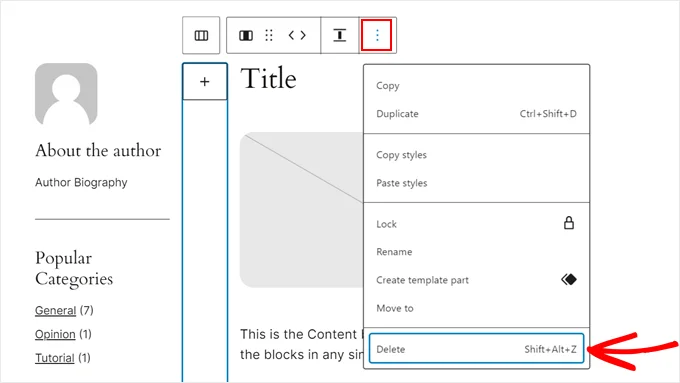The image size is (680, 383).
Task: Open the General category link
Action: 56,311
